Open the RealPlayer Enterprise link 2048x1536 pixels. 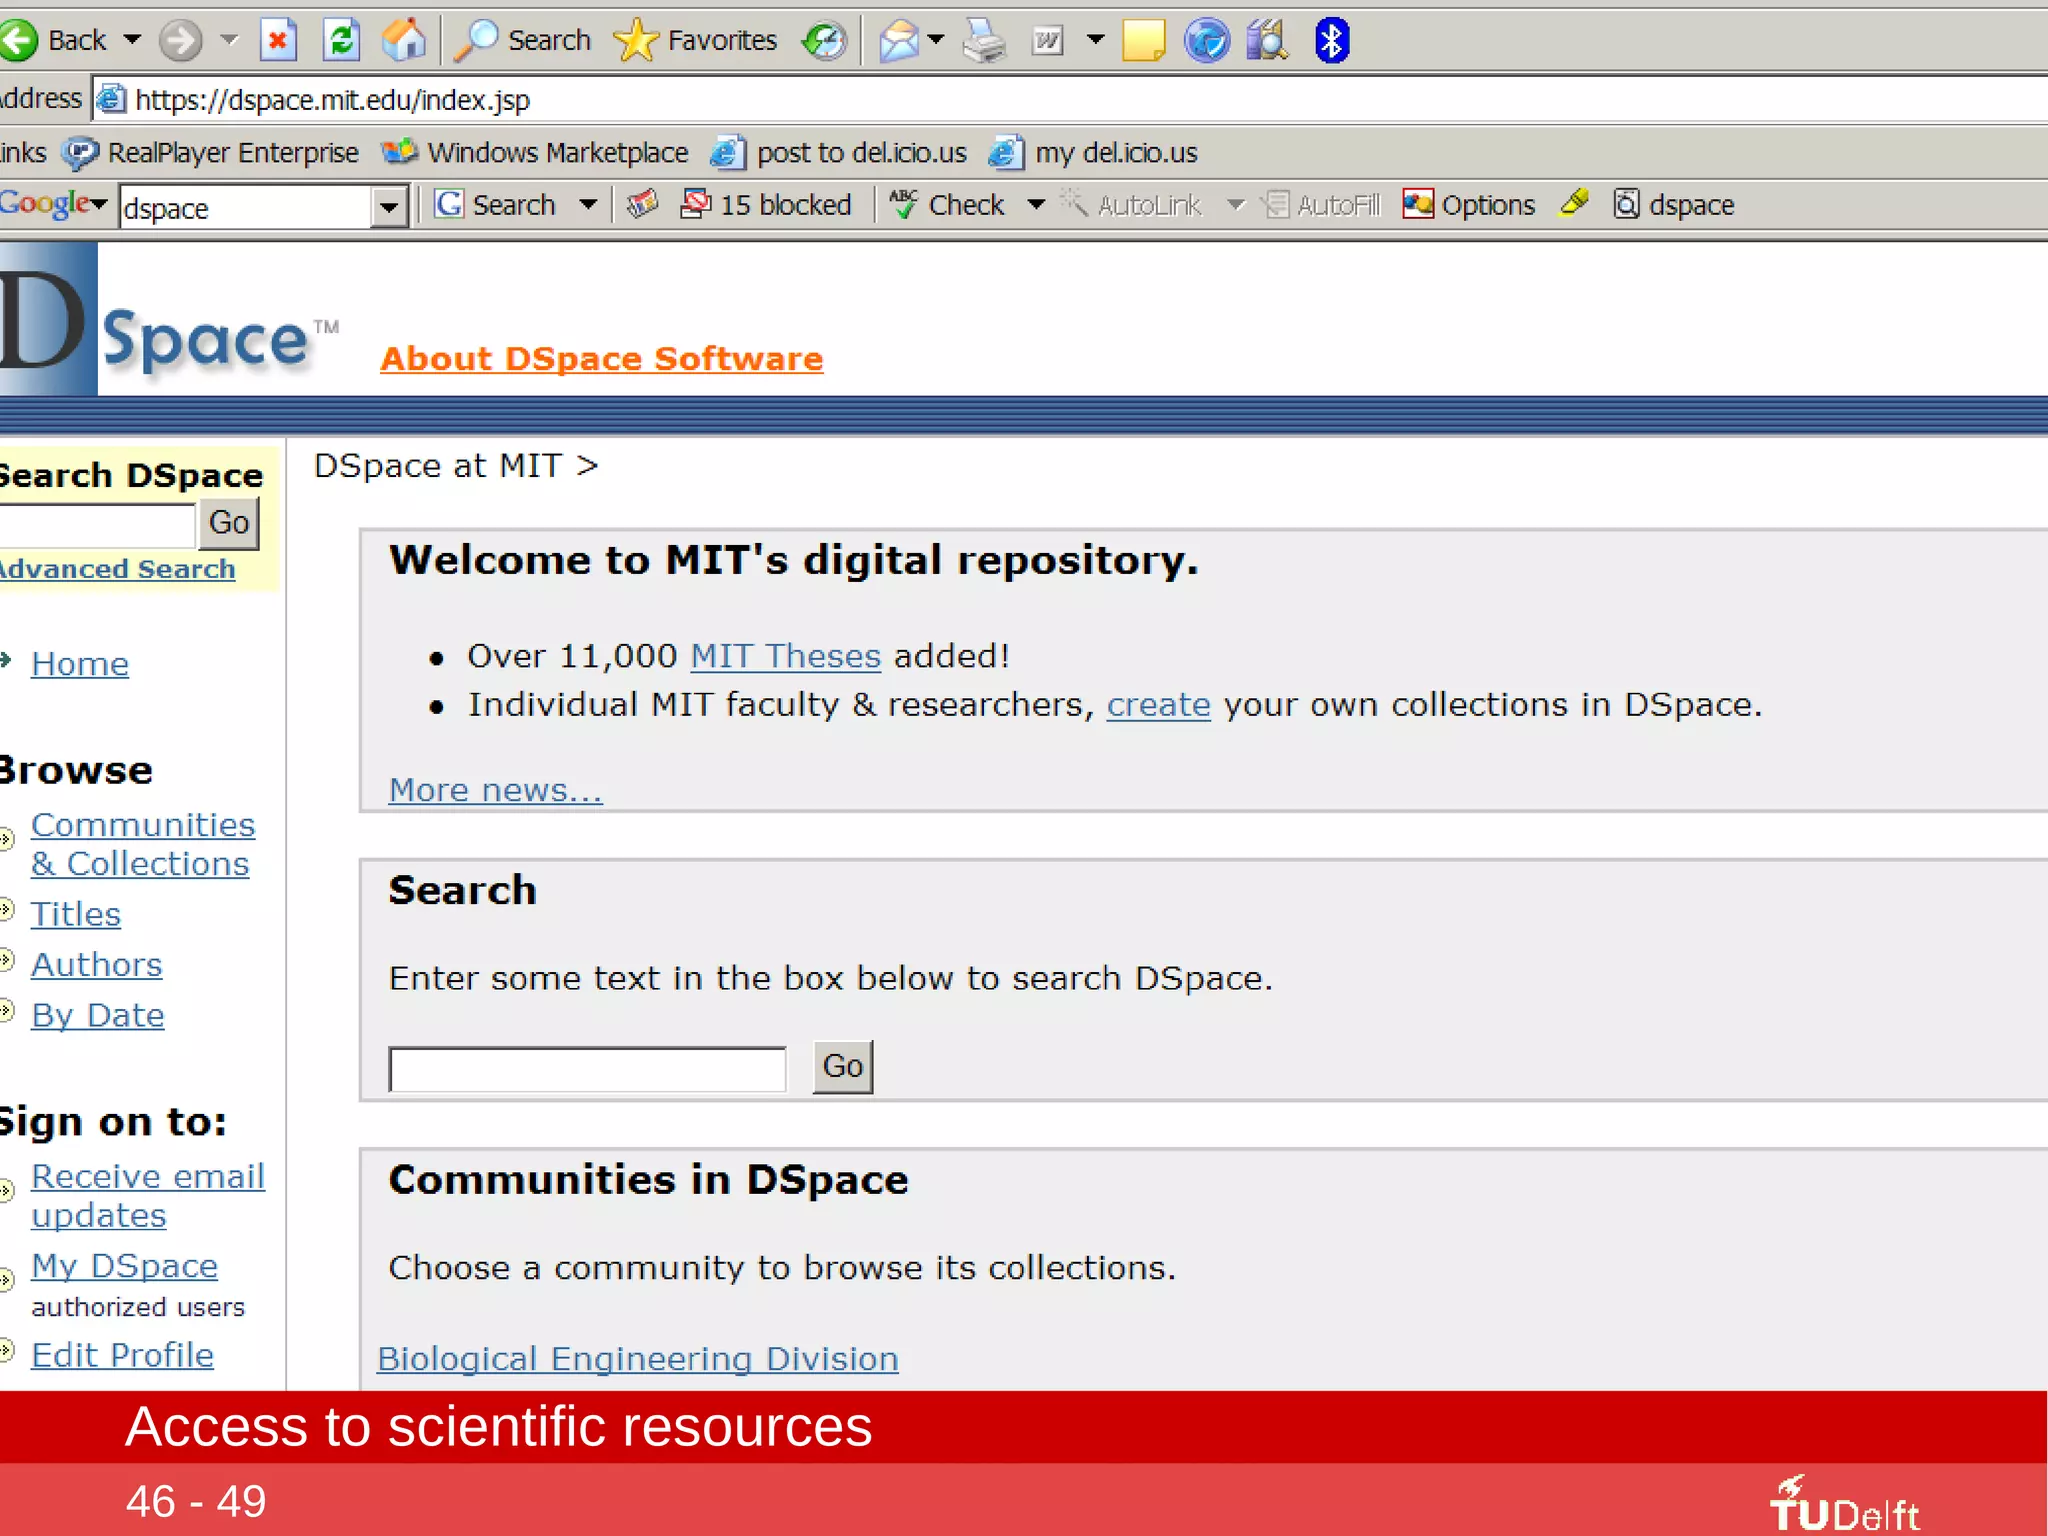click(210, 153)
